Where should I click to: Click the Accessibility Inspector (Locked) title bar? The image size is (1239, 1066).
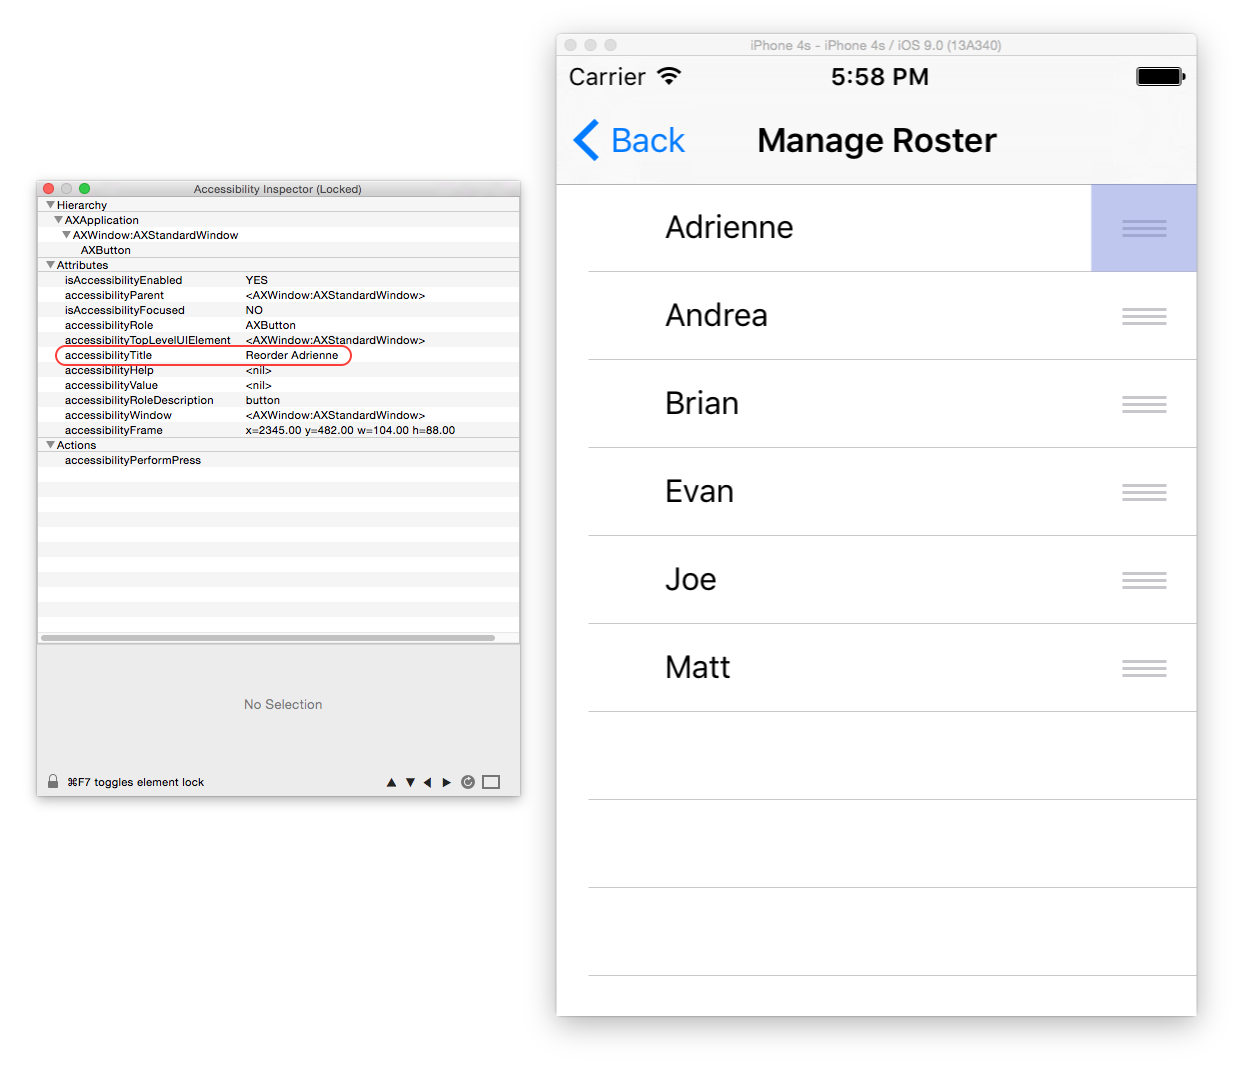click(x=278, y=188)
